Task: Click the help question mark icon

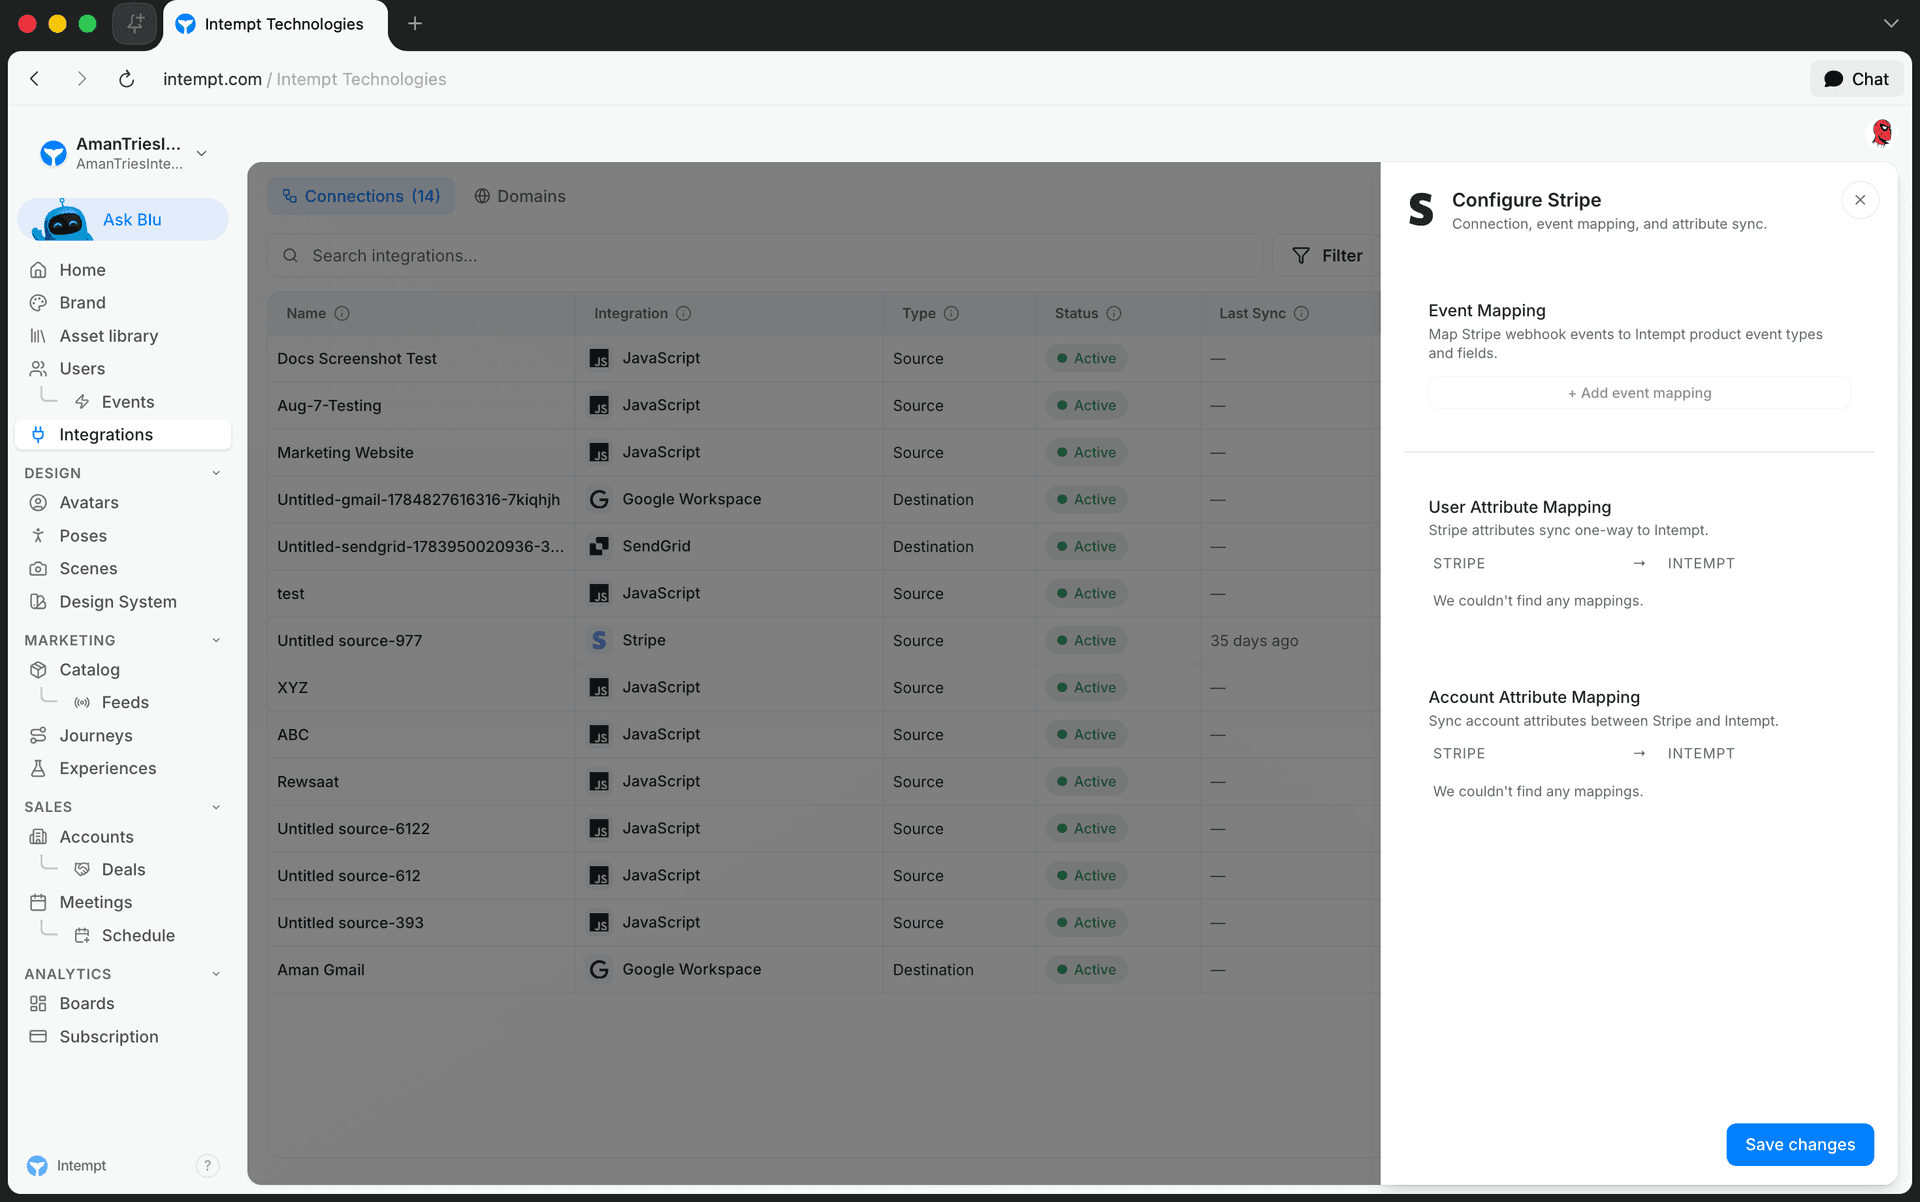Action: coord(207,1166)
